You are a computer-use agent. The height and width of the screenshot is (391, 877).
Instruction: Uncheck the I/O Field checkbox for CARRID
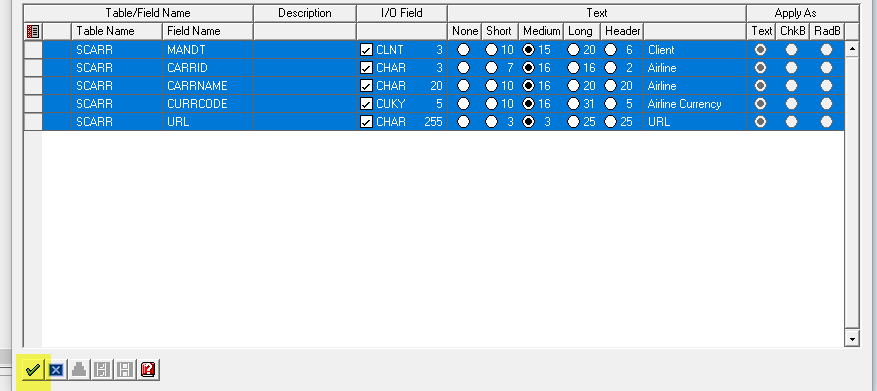366,68
